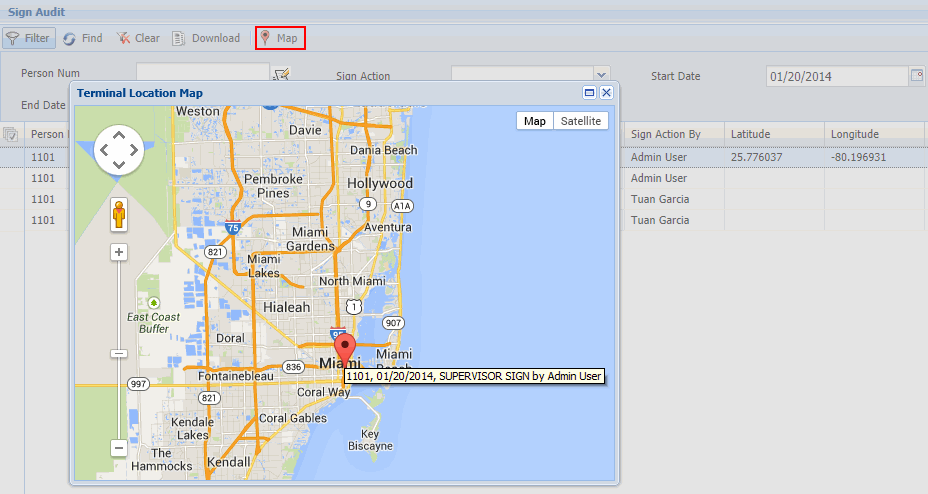Click the red location marker on Miami

(x=345, y=351)
